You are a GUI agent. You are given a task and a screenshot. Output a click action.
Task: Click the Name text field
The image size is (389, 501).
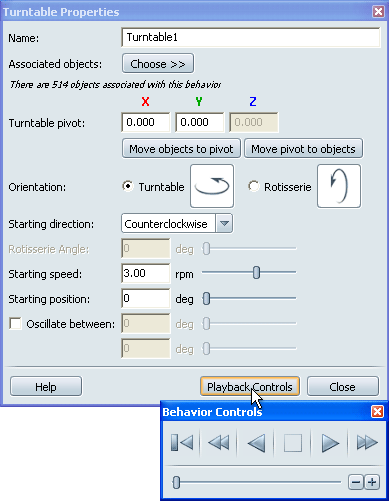(251, 37)
